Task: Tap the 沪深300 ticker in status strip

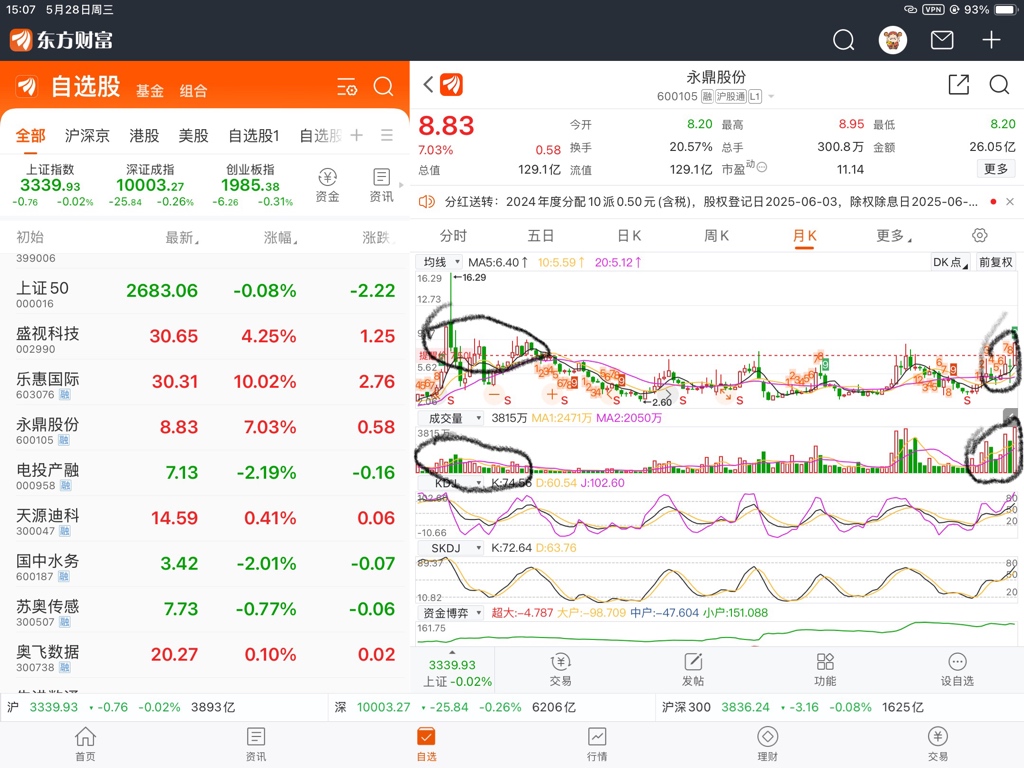Action: point(793,707)
